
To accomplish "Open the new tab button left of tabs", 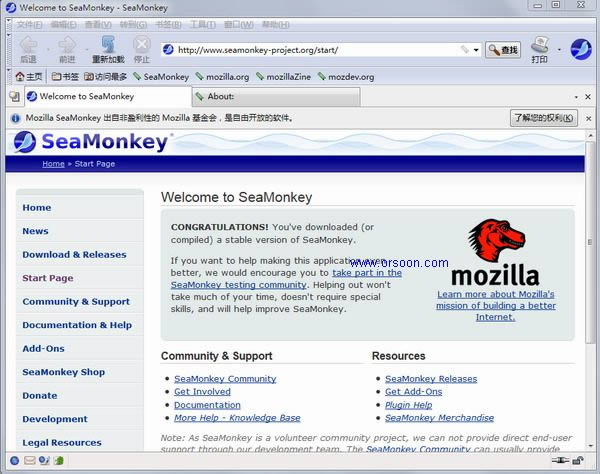I will click(14, 97).
